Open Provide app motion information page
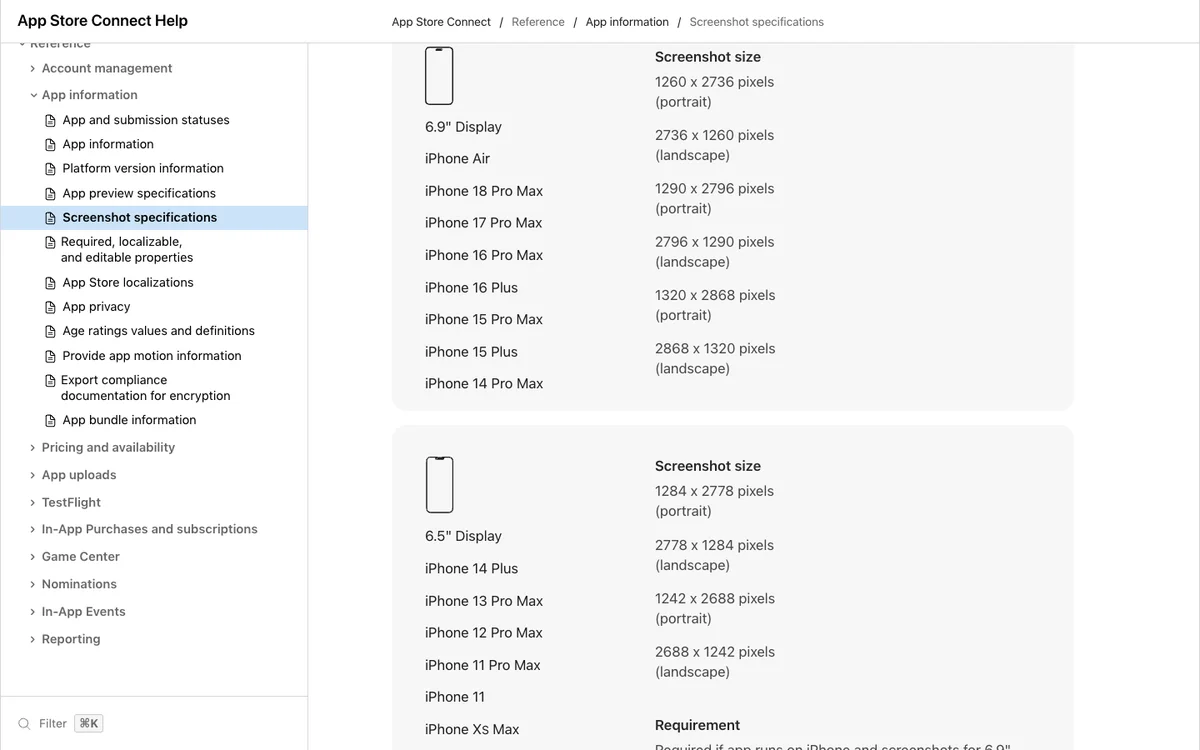This screenshot has height=750, width=1200. (152, 356)
